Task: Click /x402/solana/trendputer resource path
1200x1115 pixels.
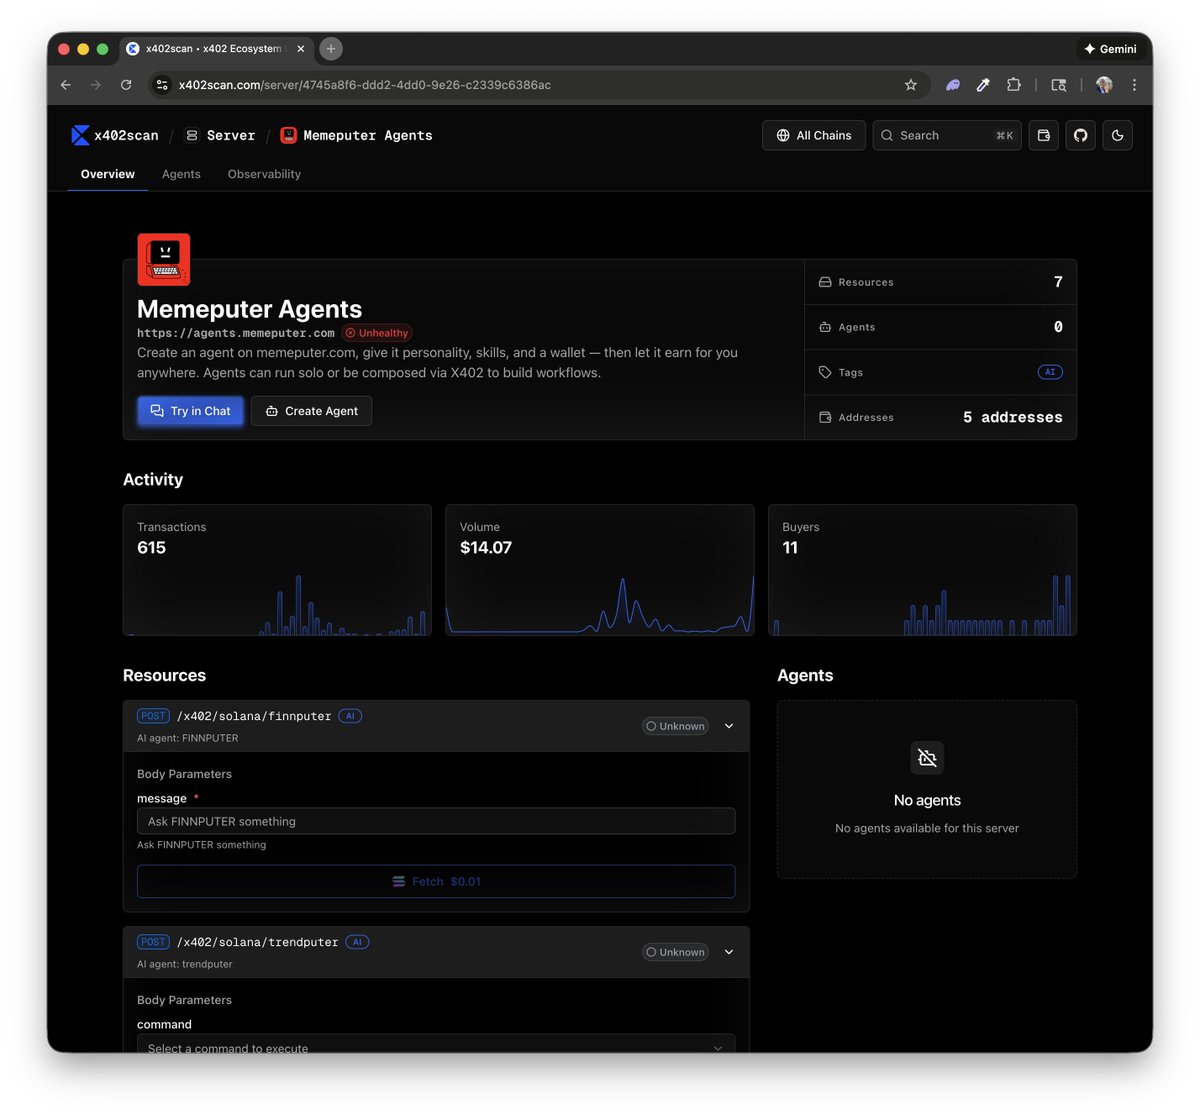Action: click(258, 942)
